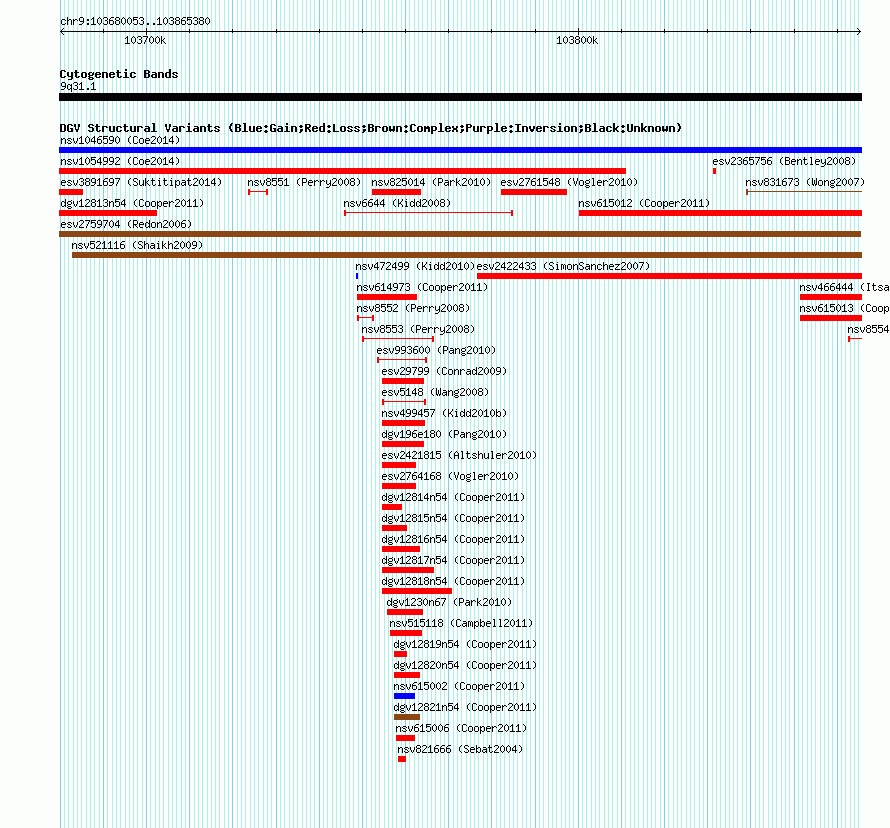Click nsv8553 (Perry2008) label

click(418, 329)
